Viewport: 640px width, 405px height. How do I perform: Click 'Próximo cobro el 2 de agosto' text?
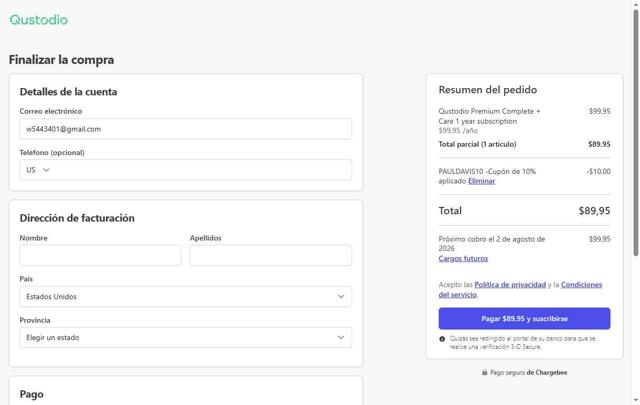pyautogui.click(x=491, y=244)
